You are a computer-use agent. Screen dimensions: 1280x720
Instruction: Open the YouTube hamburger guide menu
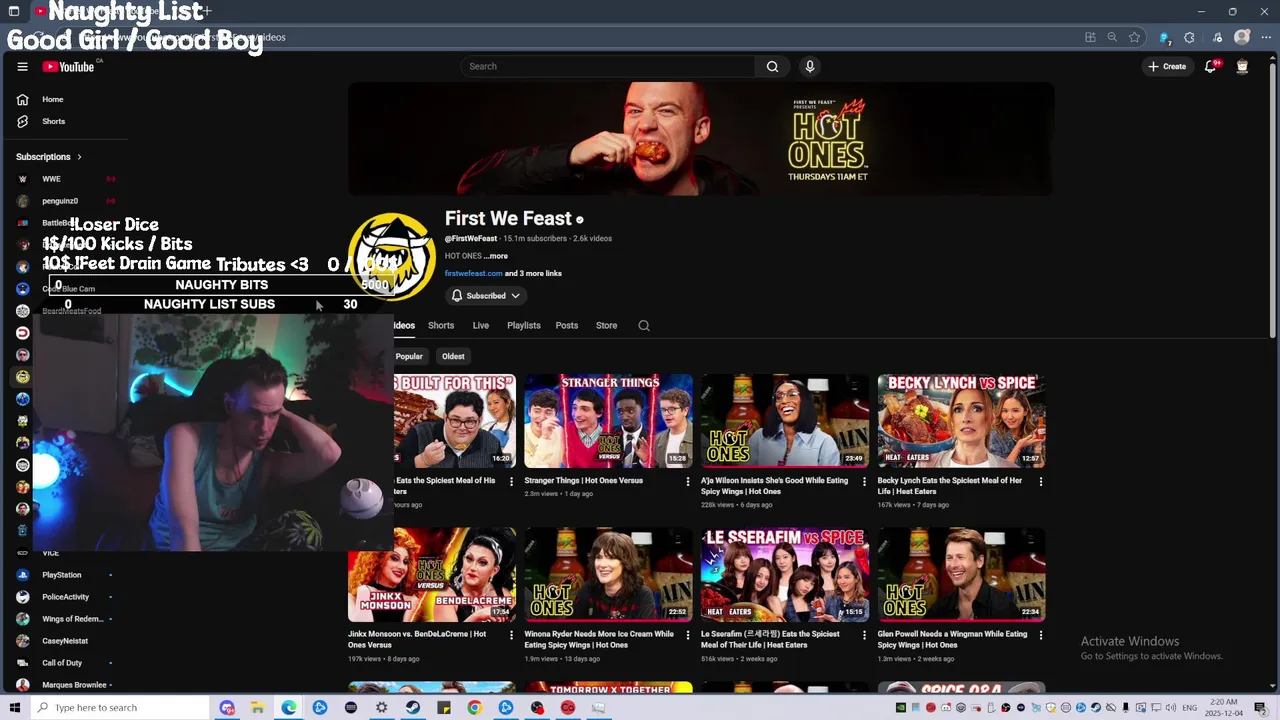(x=22, y=67)
